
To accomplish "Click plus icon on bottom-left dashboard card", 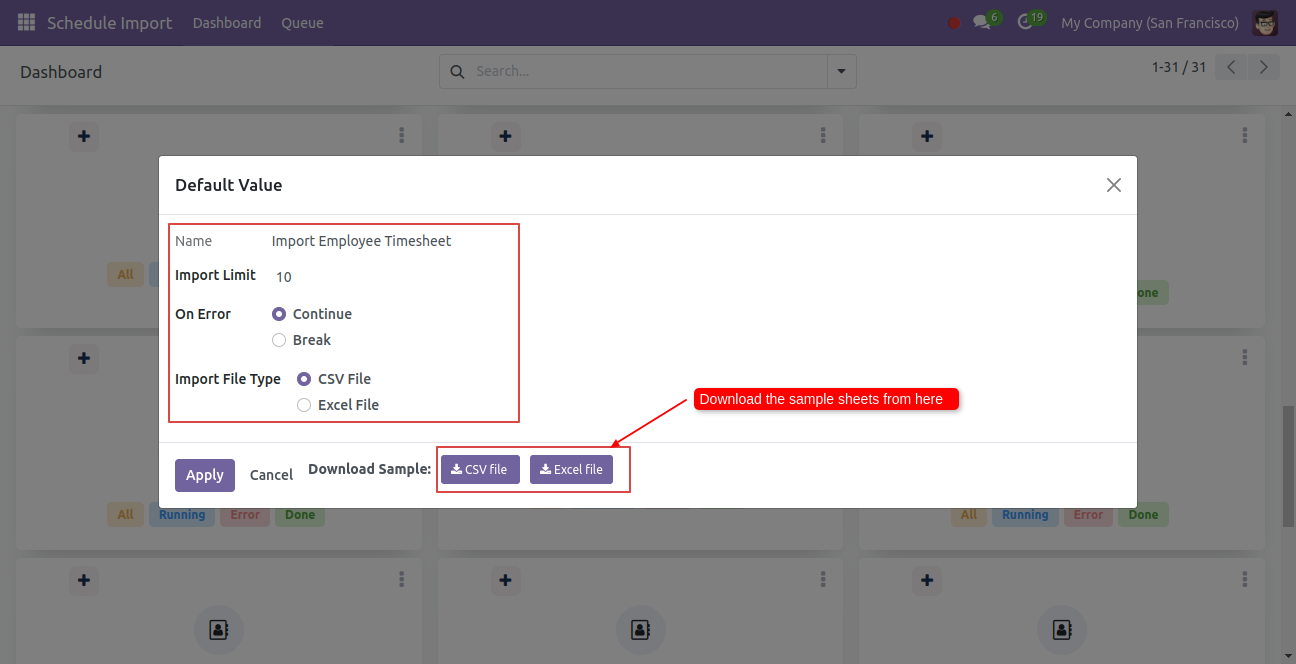I will (84, 580).
